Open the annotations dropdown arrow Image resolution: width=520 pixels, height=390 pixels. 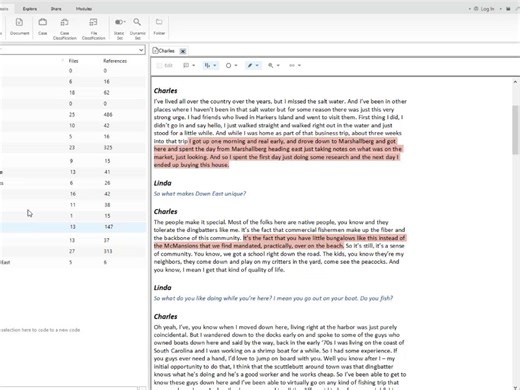click(194, 65)
